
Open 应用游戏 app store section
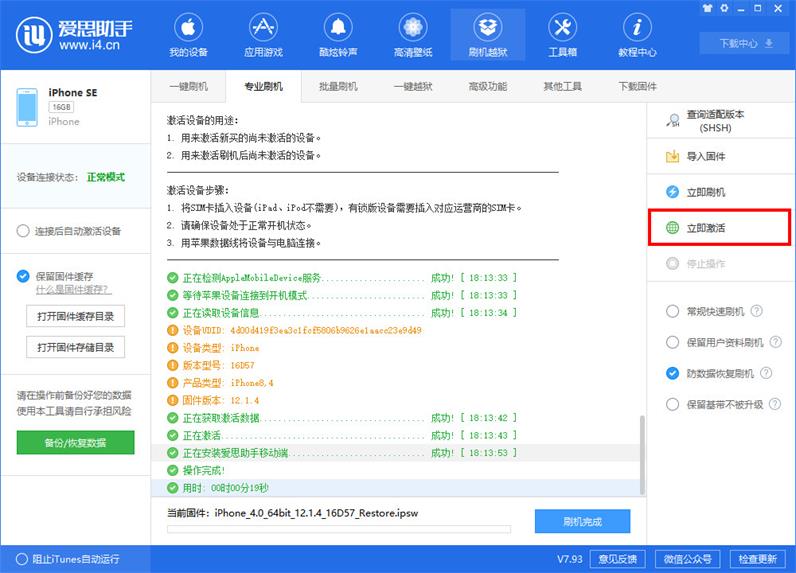pos(263,36)
